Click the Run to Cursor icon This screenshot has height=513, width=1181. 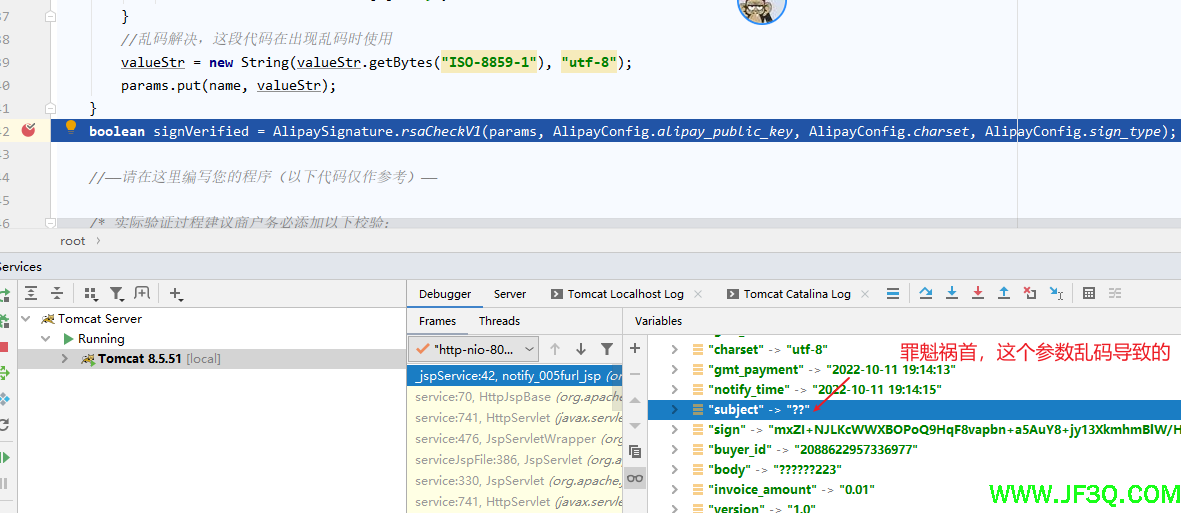pyautogui.click(x=1056, y=293)
